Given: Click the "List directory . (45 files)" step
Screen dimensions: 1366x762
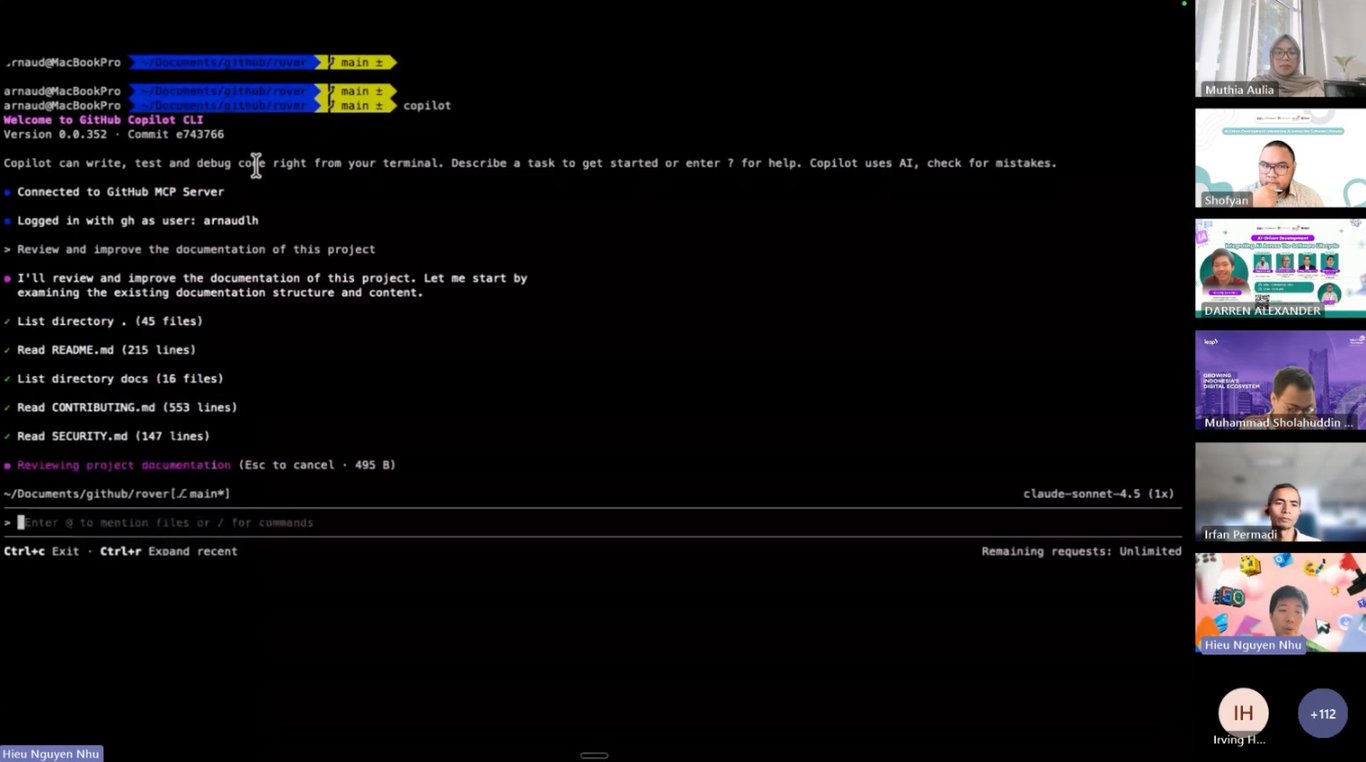Looking at the screenshot, I should tap(110, 322).
